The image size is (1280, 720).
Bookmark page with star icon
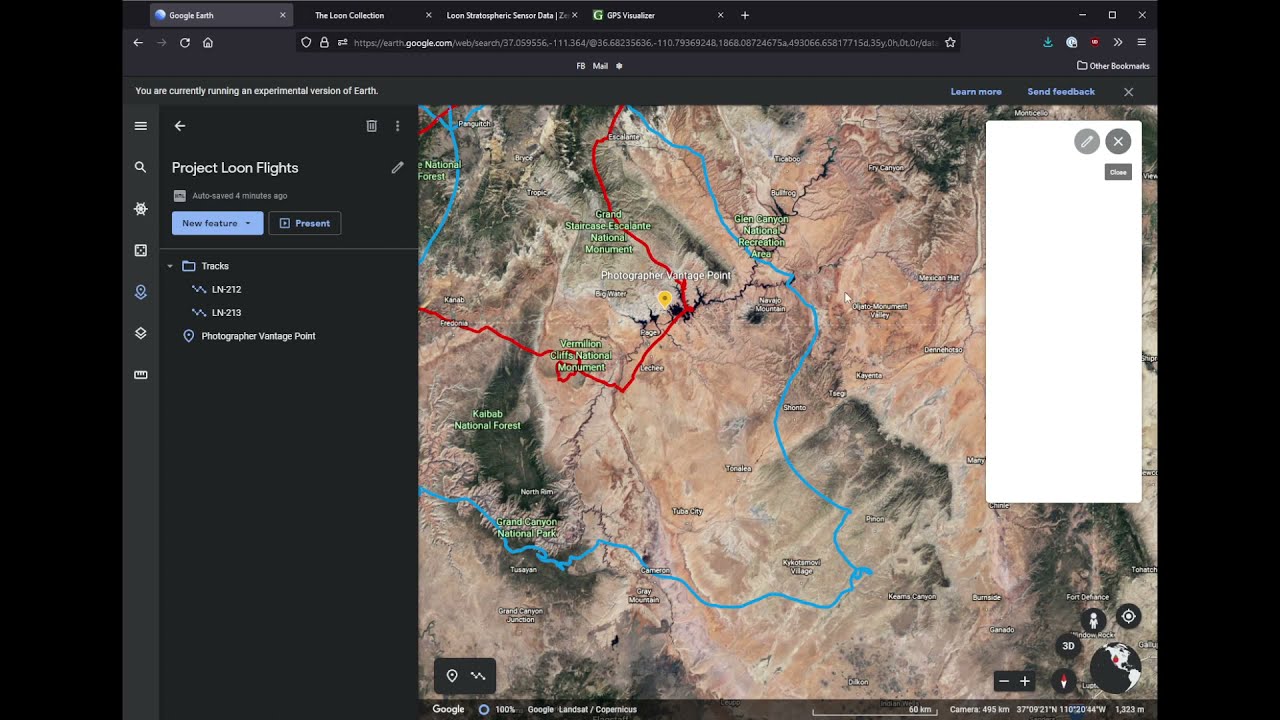point(950,42)
